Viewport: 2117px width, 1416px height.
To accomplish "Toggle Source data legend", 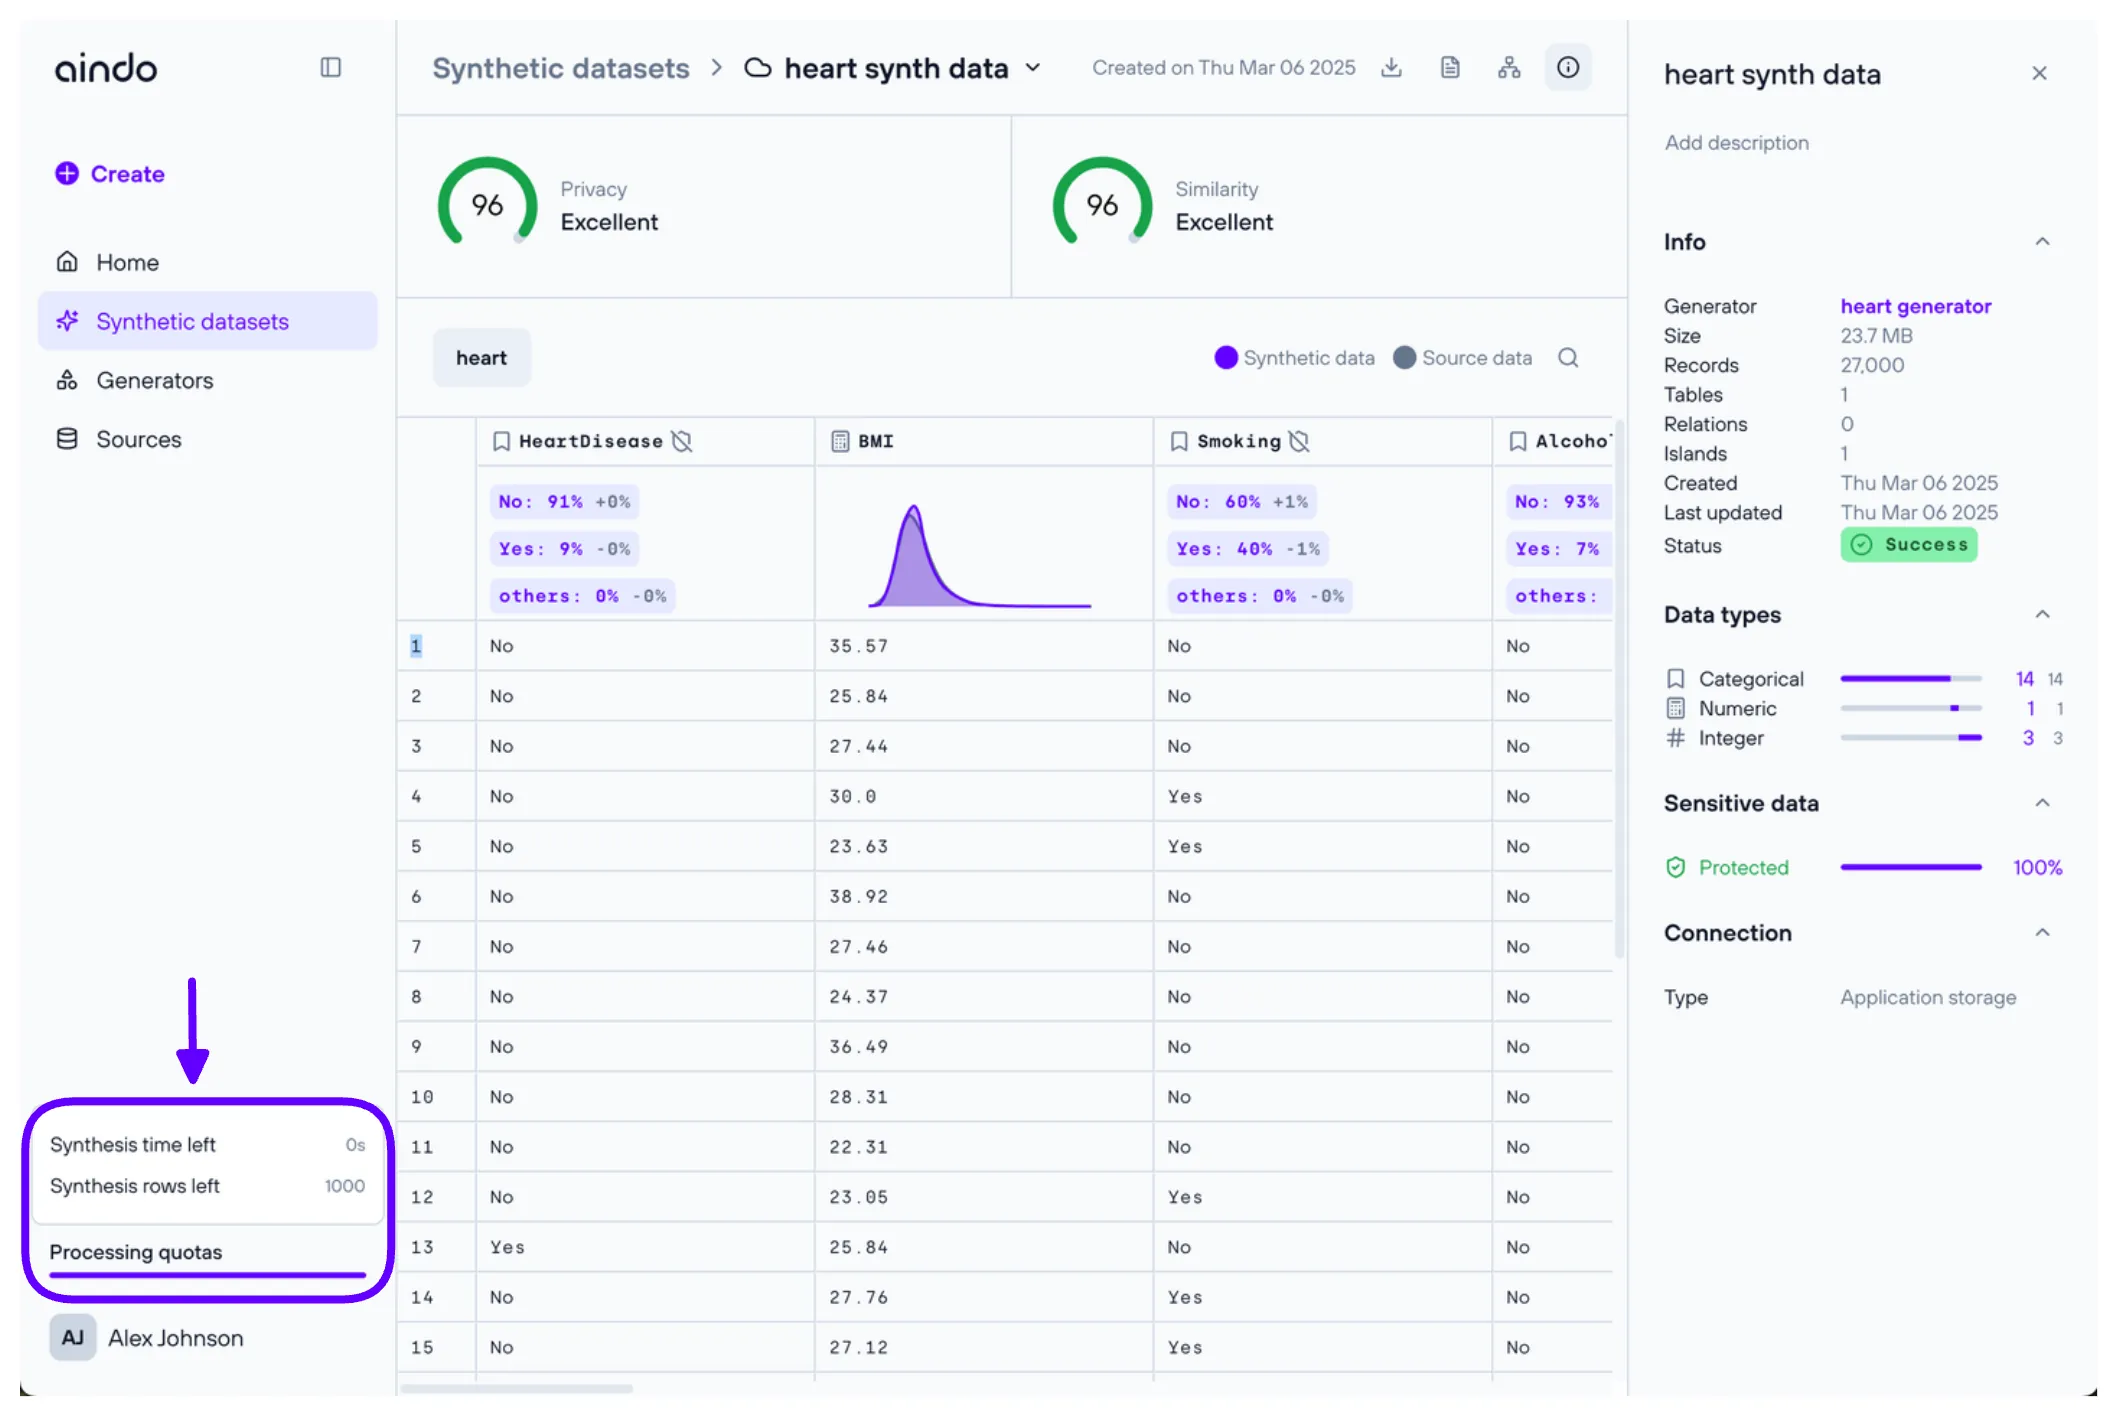I will click(1463, 358).
